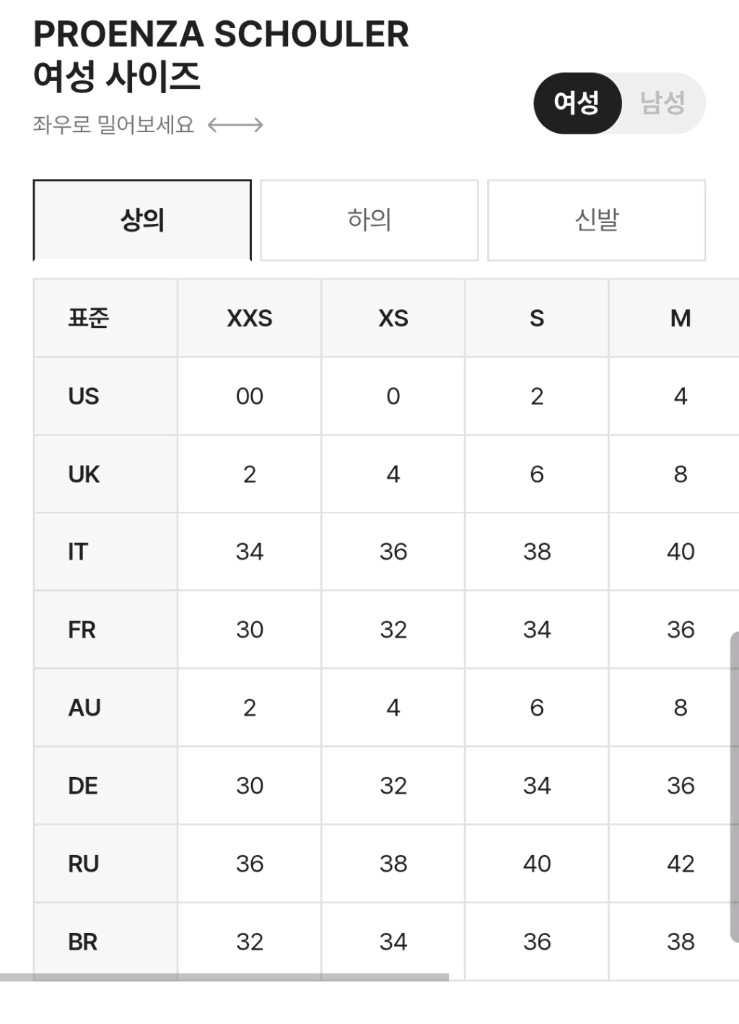This screenshot has height=1024, width=739.
Task: Select the S size header
Action: tap(536, 317)
